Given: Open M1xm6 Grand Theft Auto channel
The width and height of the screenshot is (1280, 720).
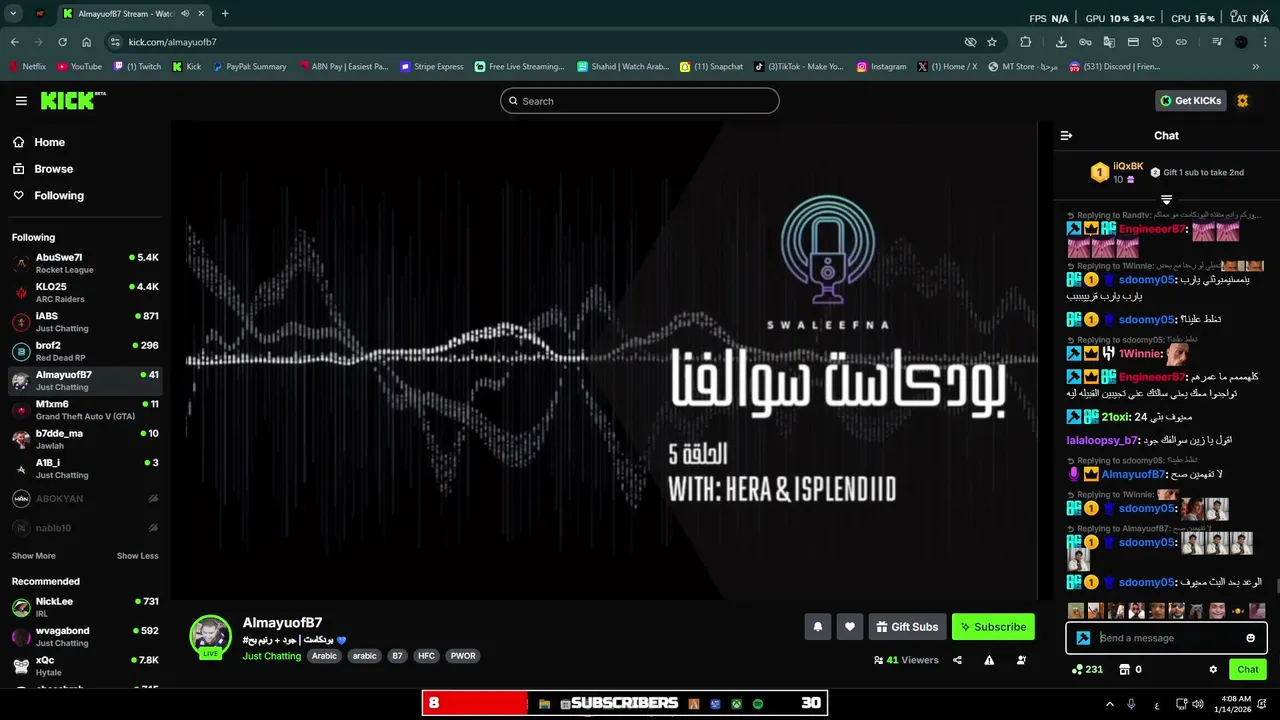Looking at the screenshot, I should [x=85, y=409].
